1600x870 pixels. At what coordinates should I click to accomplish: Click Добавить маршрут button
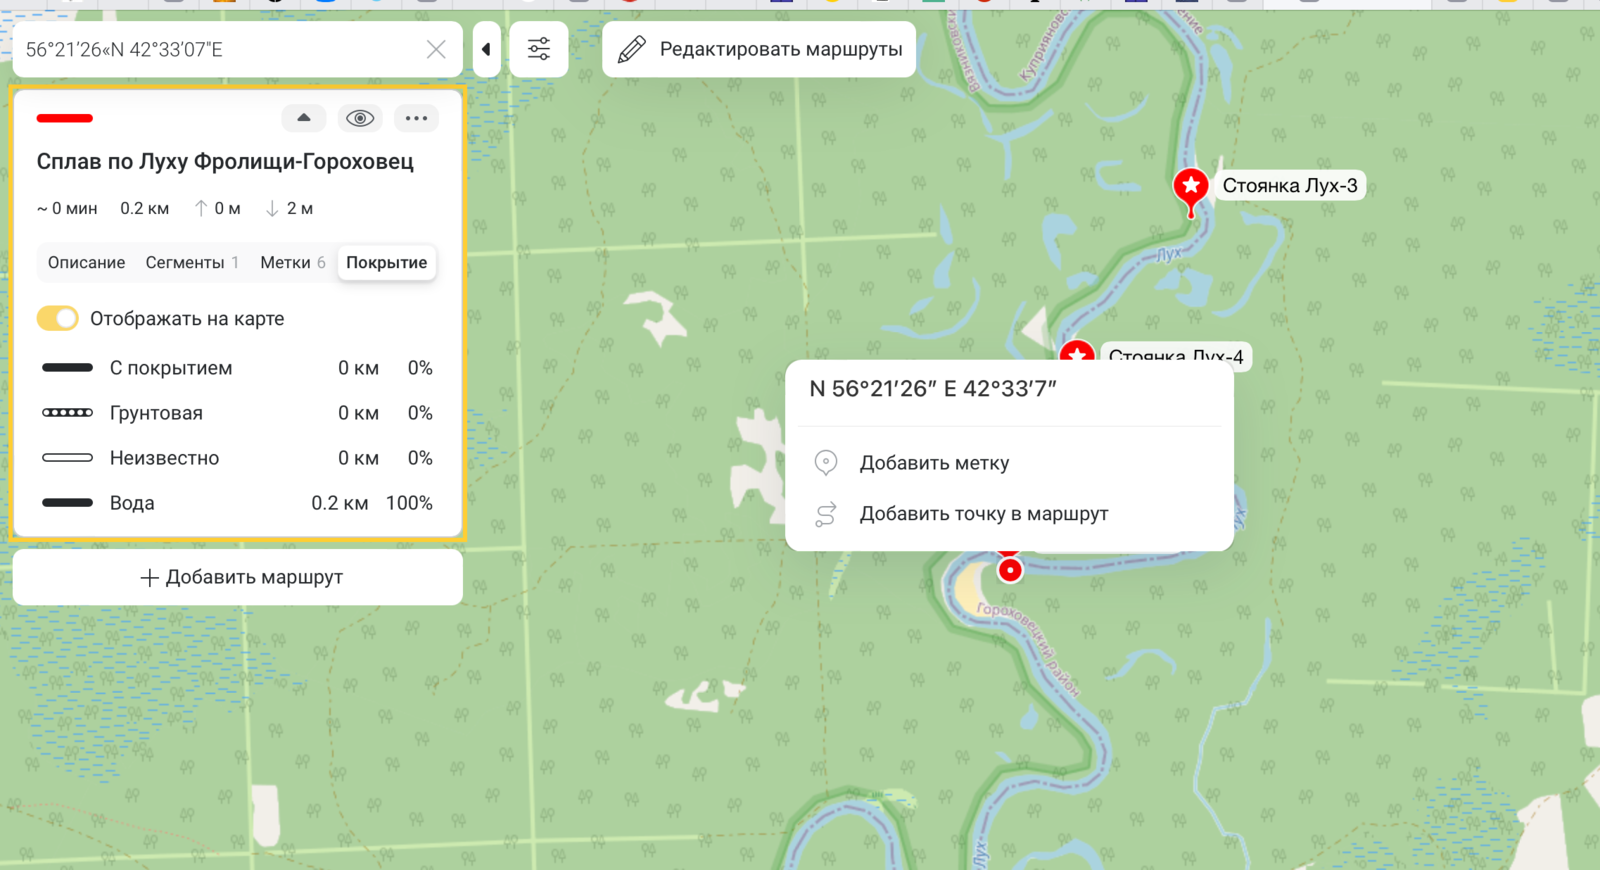tap(238, 577)
